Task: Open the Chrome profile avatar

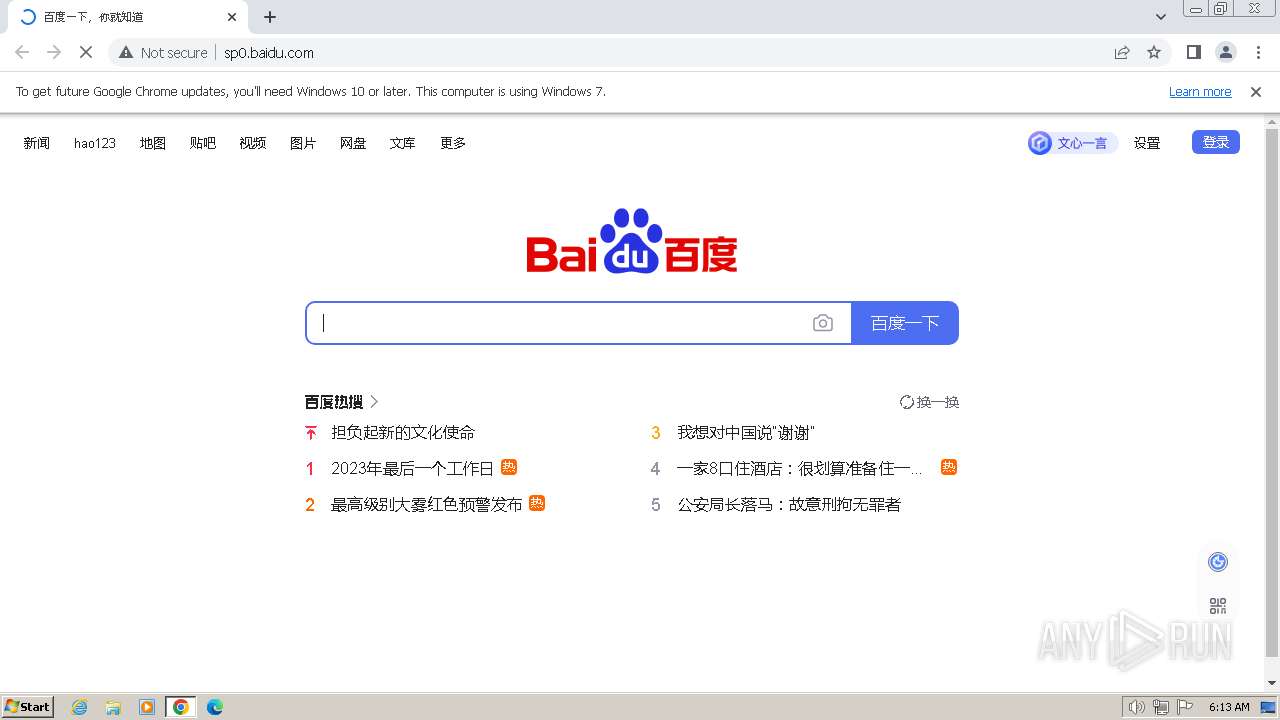Action: point(1225,52)
